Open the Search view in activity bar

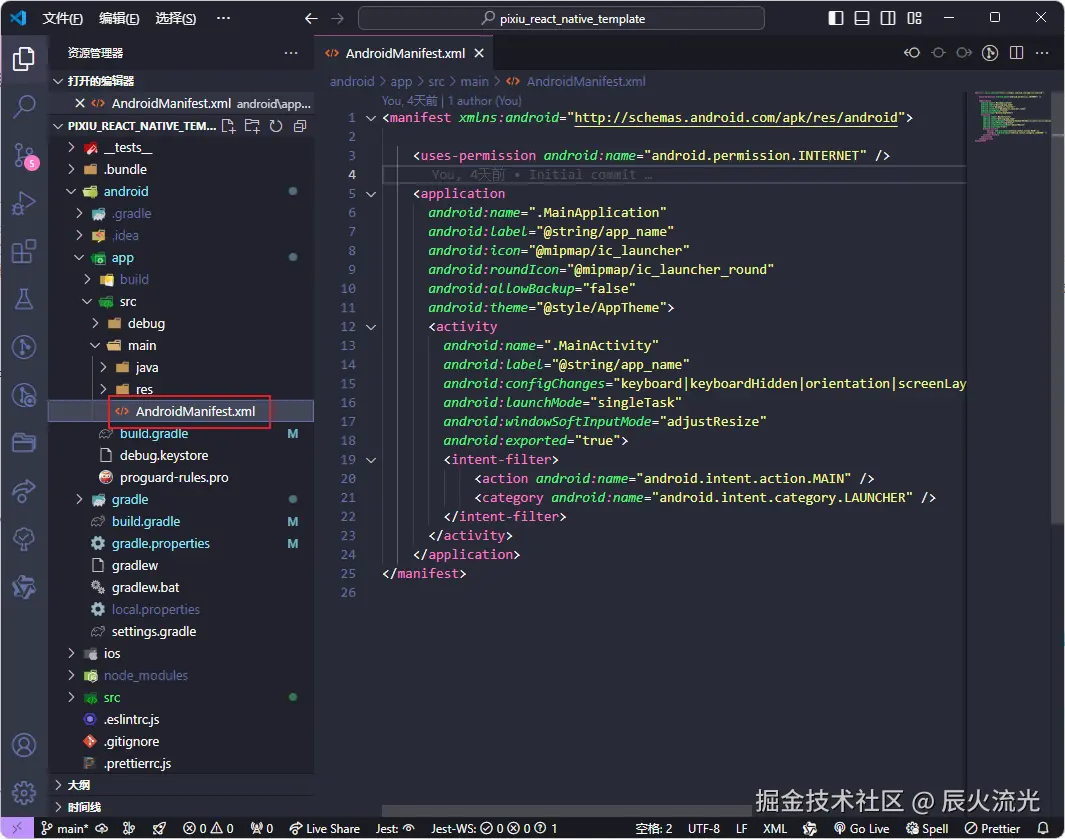tap(24, 106)
